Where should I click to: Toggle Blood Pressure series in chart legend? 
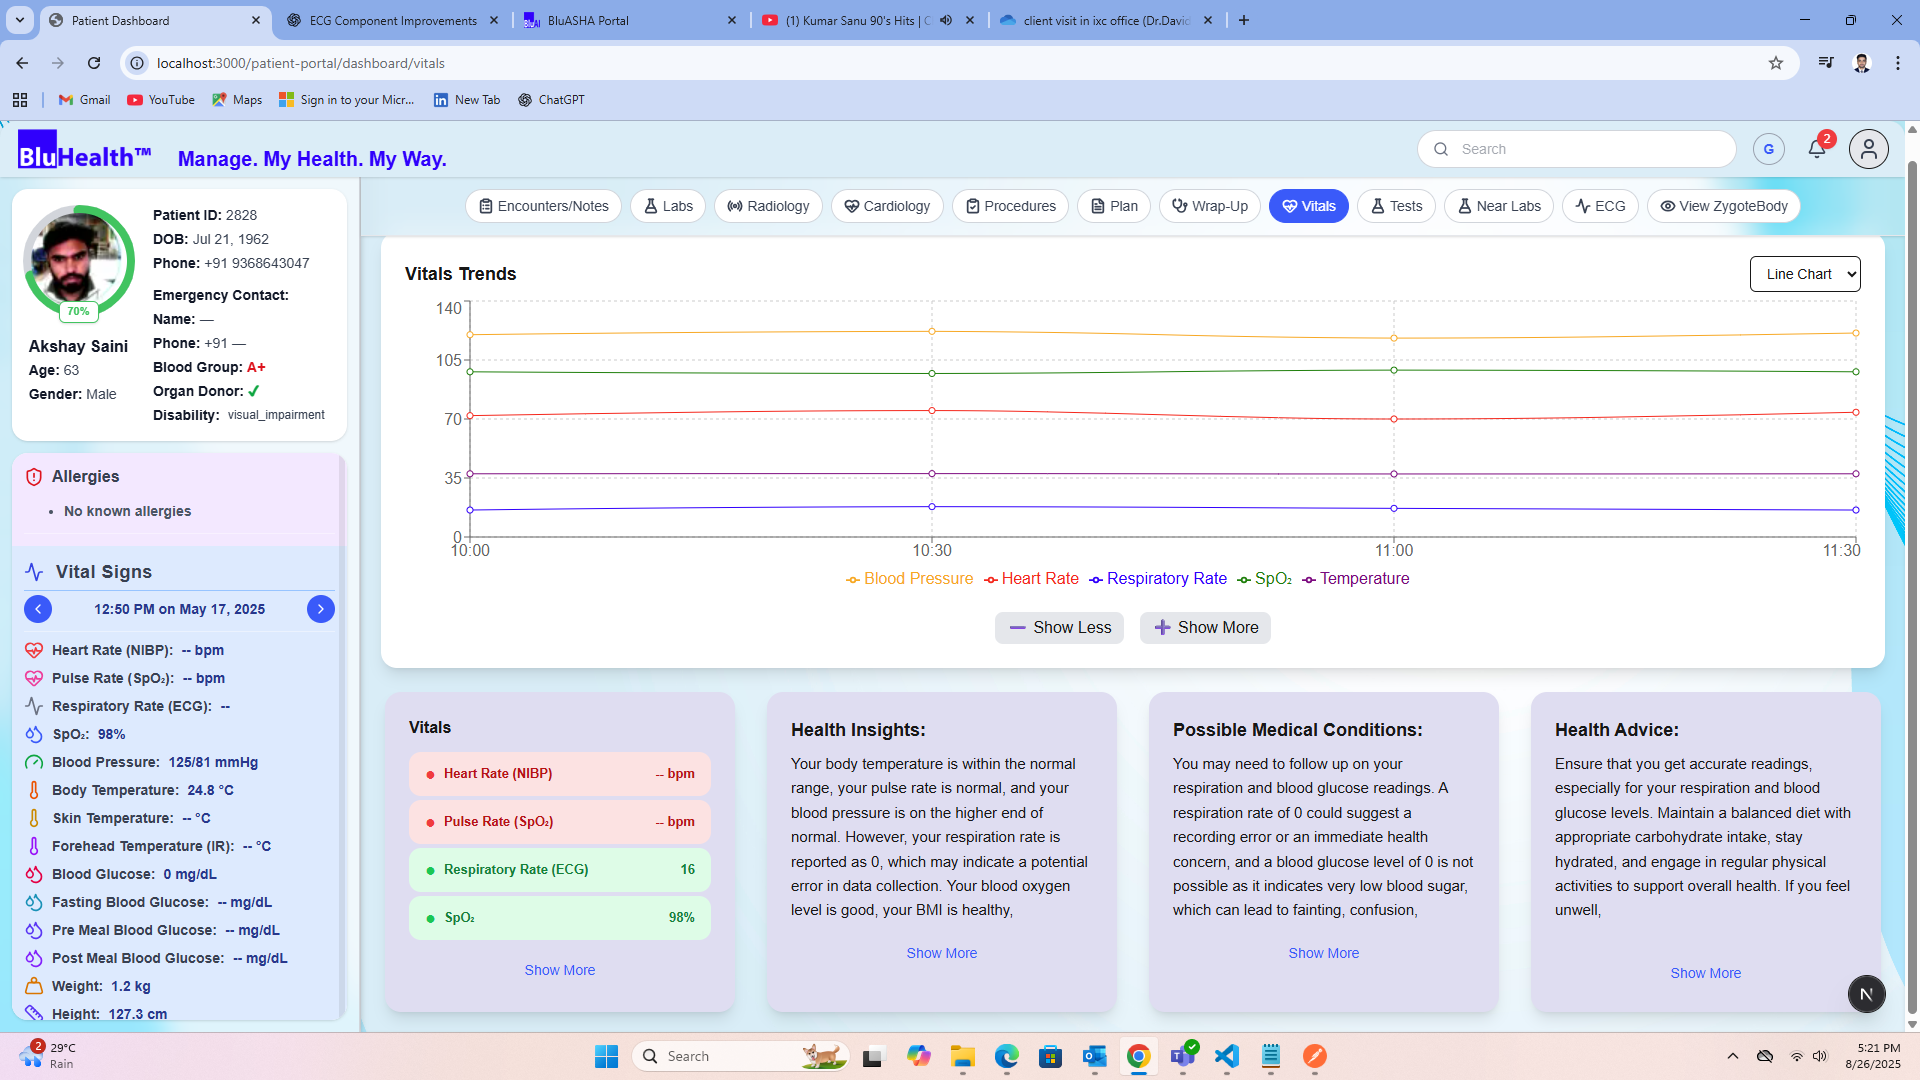pyautogui.click(x=909, y=579)
